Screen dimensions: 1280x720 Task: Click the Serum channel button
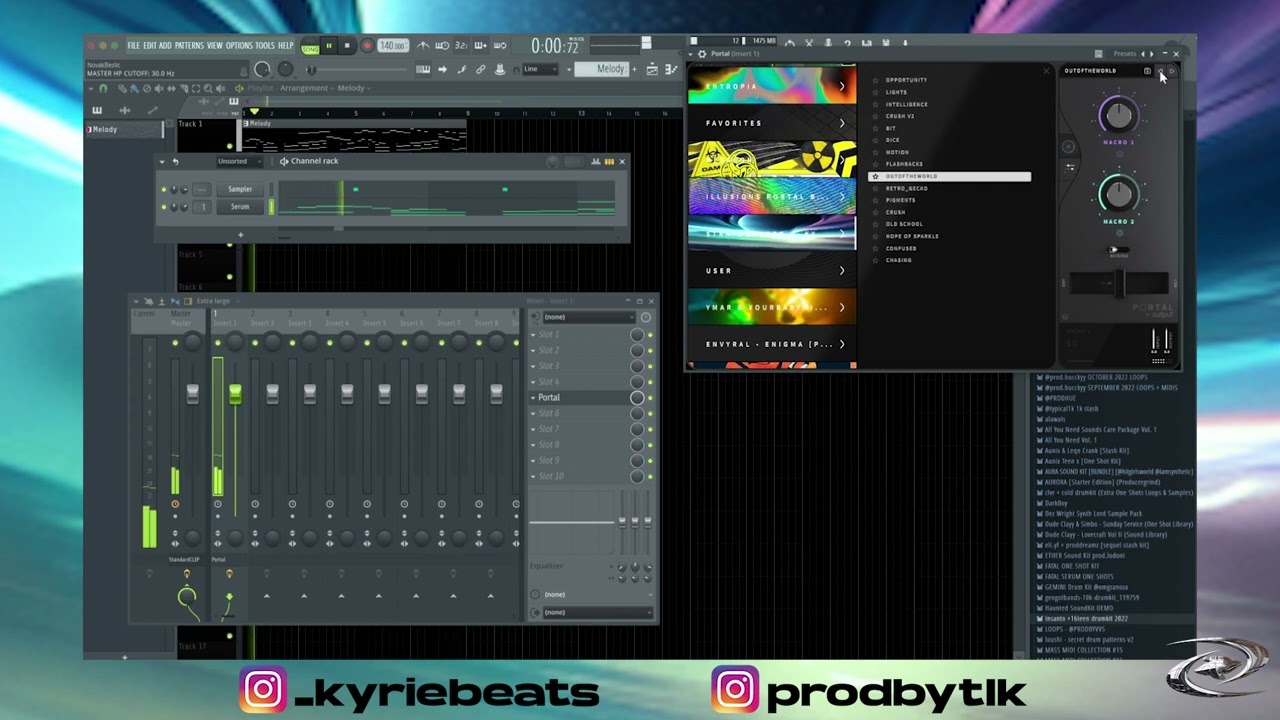(240, 207)
